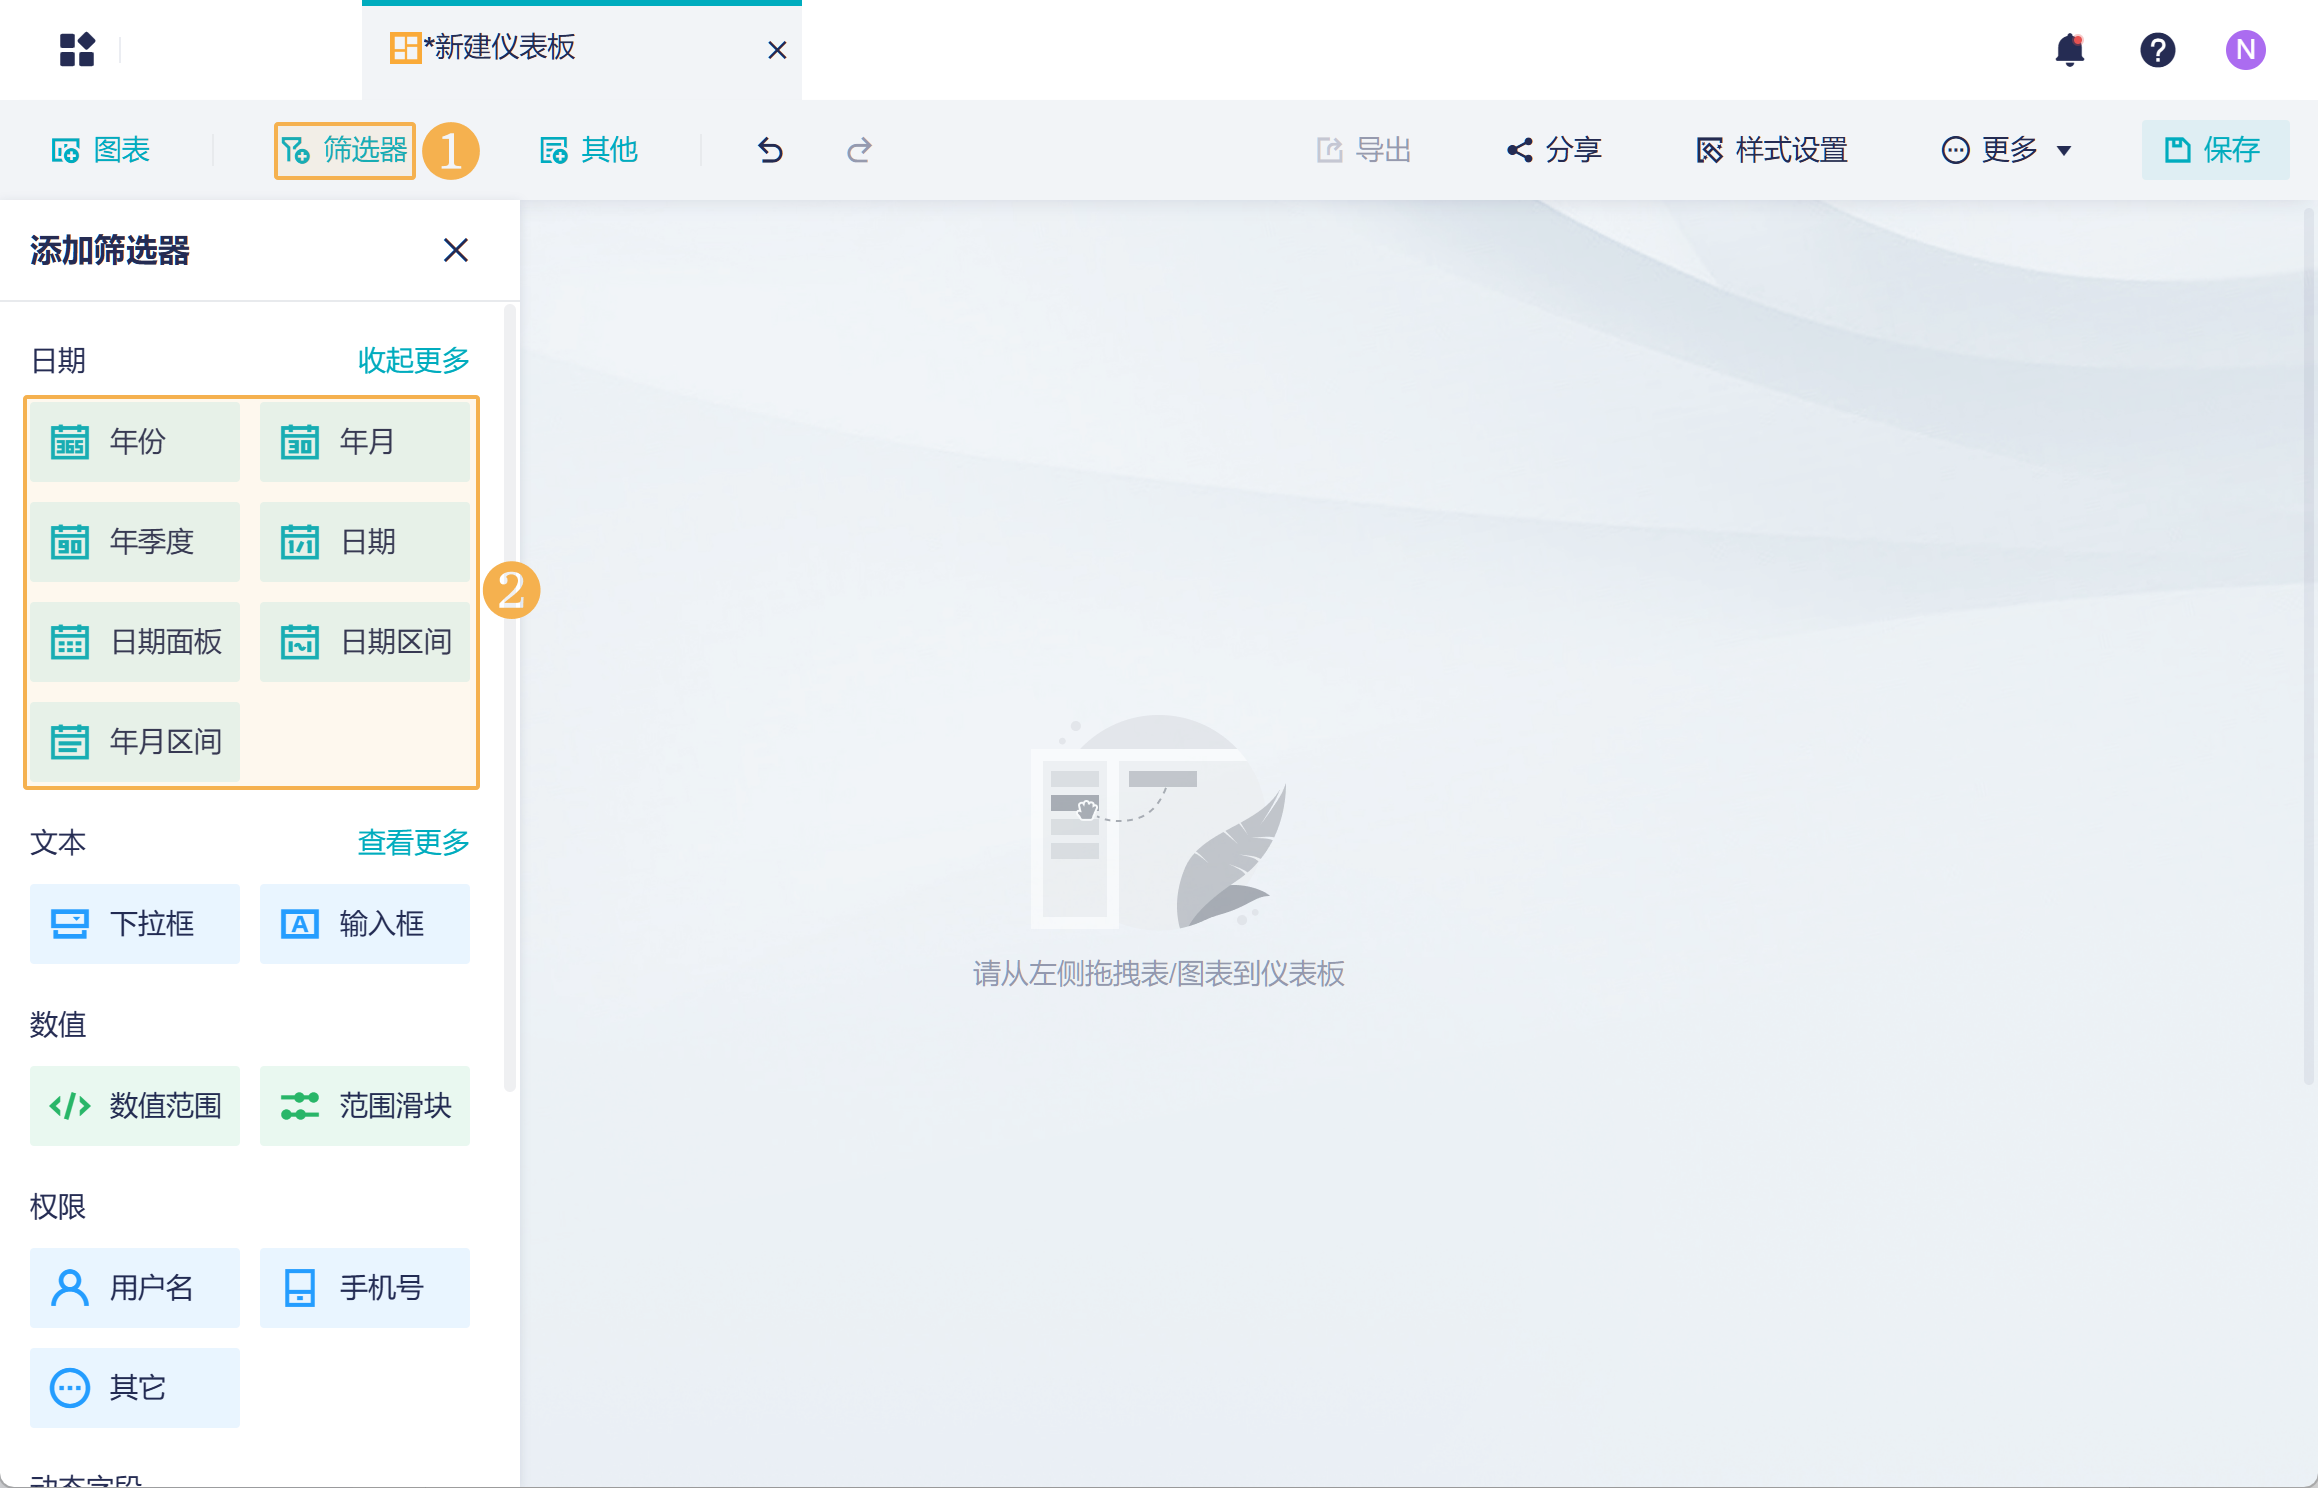Add the 输入框 input box filter
This screenshot has width=2318, height=1488.
tap(365, 923)
